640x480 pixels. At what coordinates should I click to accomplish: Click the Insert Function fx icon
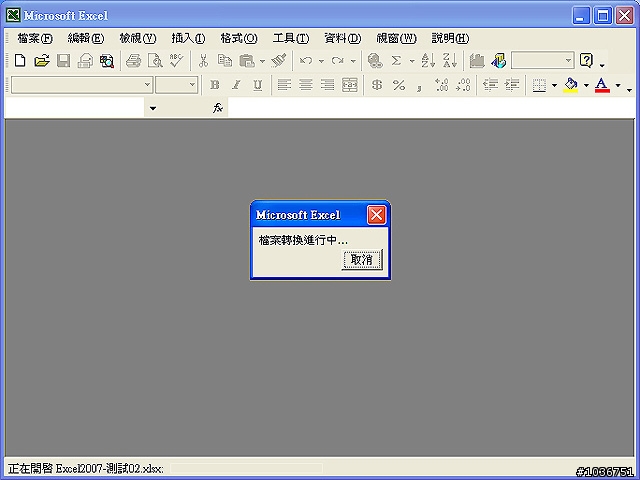(x=218, y=108)
